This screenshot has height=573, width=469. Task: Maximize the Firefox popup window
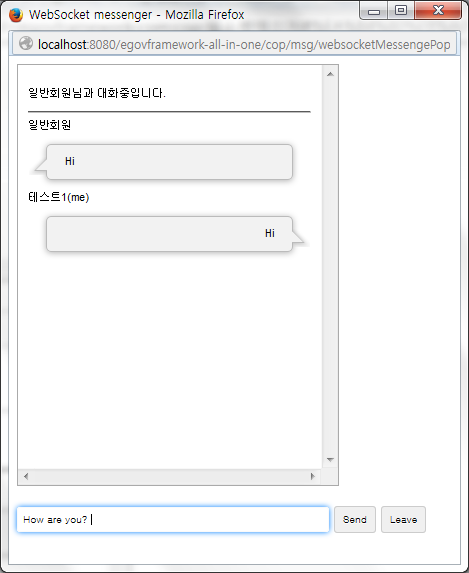point(401,11)
